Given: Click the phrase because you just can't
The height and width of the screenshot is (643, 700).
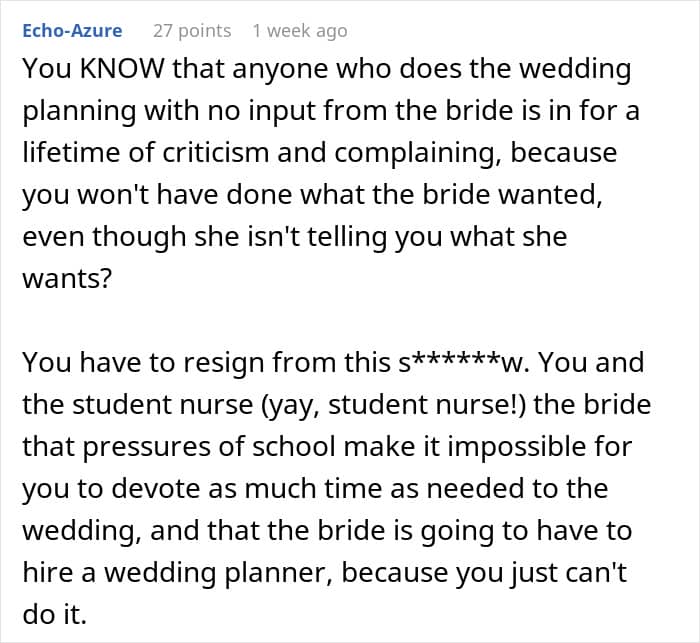Looking at the screenshot, I should pyautogui.click(x=484, y=573).
